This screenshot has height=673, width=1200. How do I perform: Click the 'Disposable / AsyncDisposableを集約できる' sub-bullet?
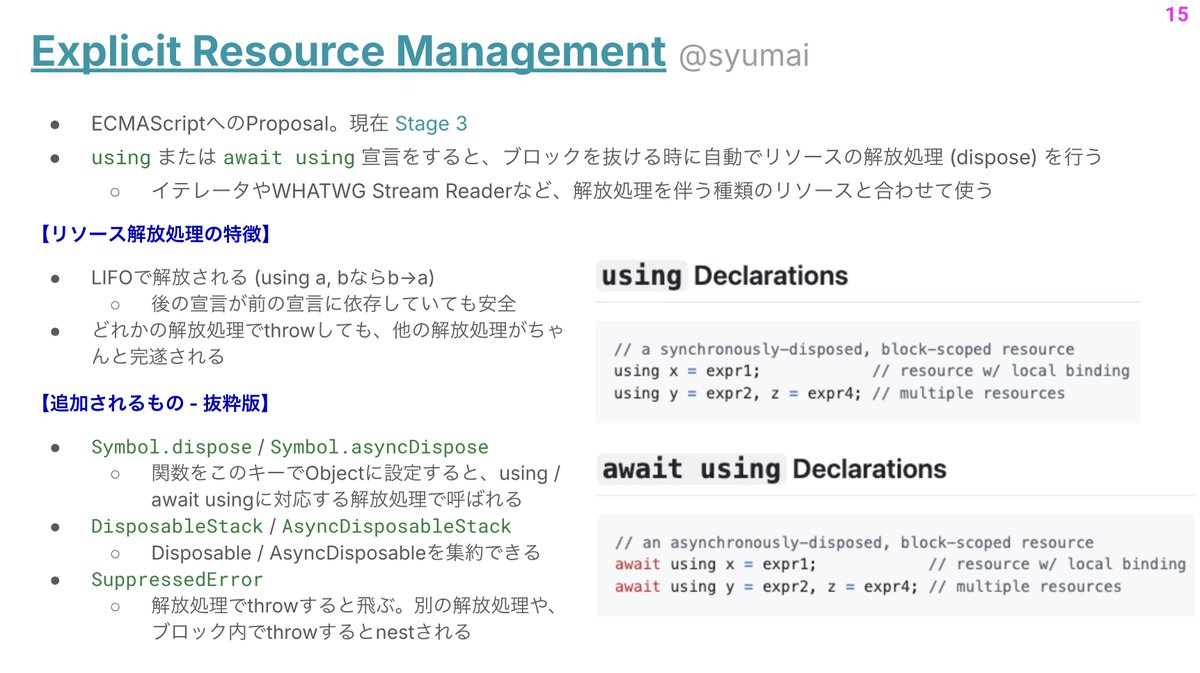click(345, 553)
